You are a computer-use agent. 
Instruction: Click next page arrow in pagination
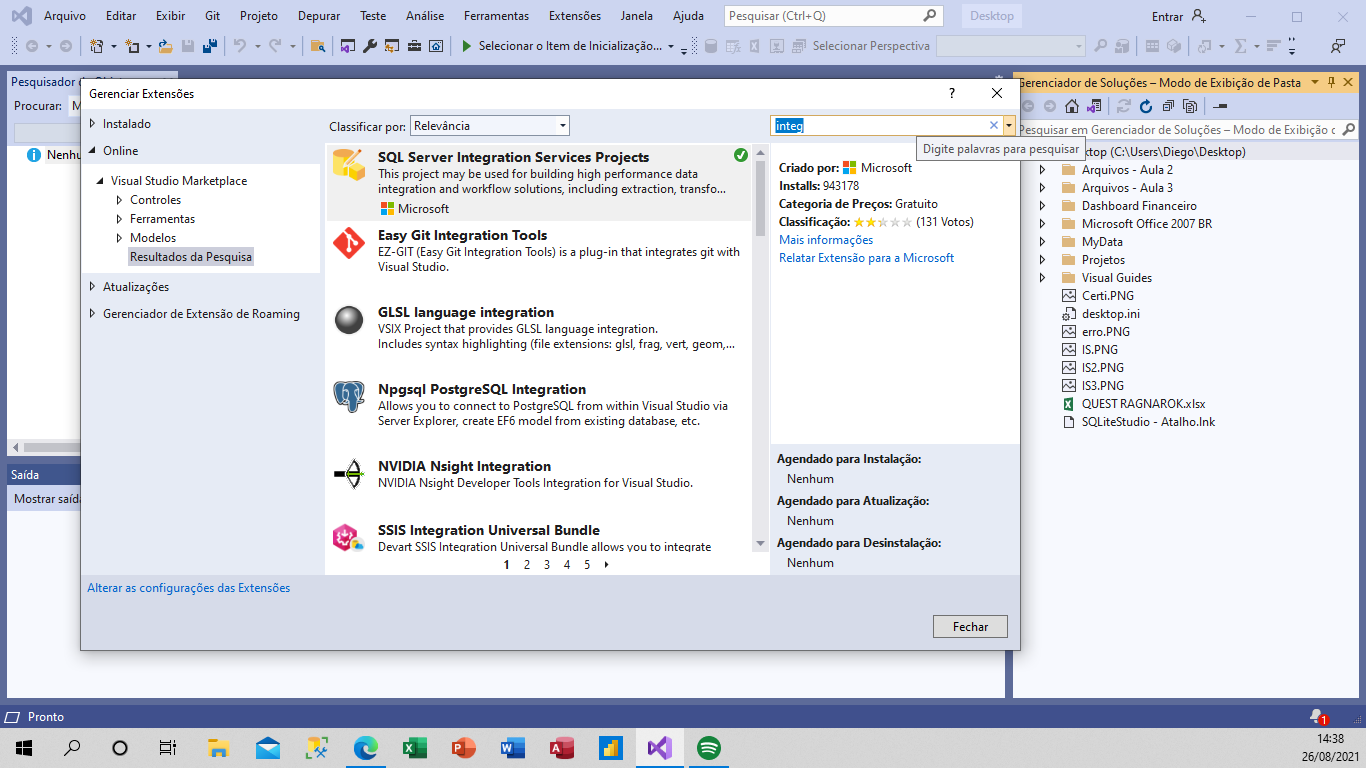click(x=606, y=565)
